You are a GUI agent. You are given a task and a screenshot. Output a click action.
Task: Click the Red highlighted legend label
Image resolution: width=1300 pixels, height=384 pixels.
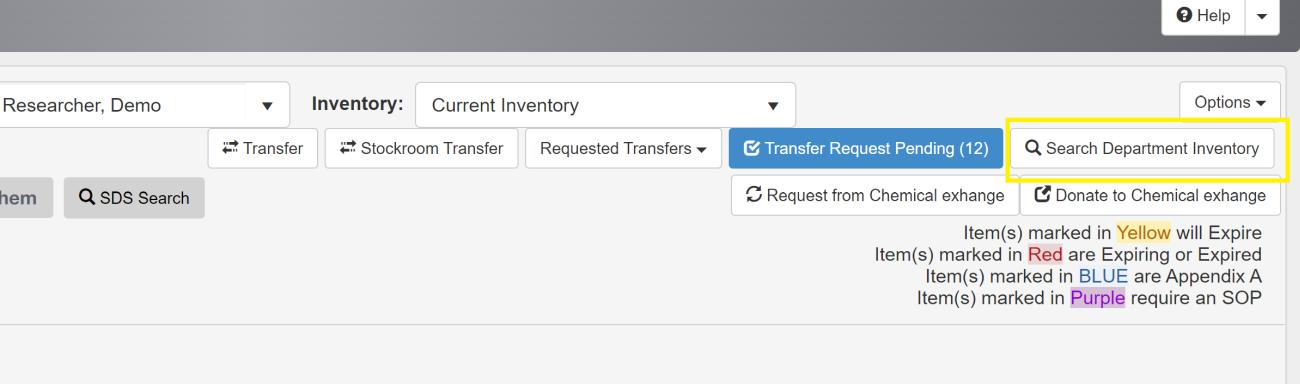tap(1045, 254)
